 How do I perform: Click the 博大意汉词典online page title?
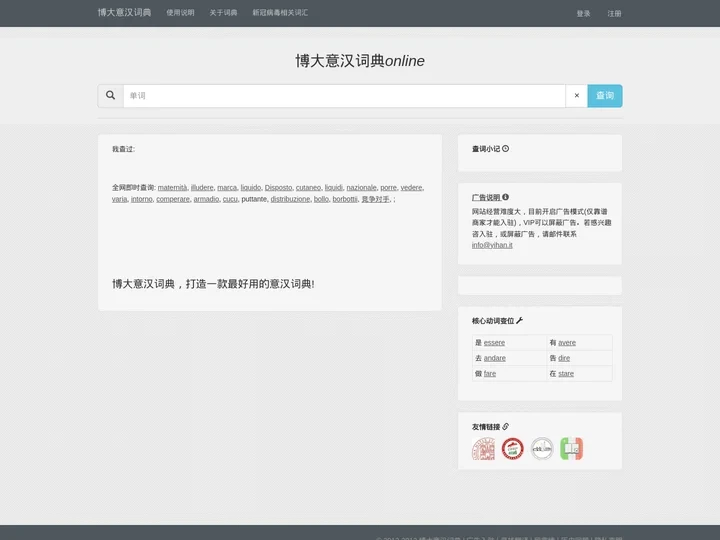pyautogui.click(x=360, y=61)
